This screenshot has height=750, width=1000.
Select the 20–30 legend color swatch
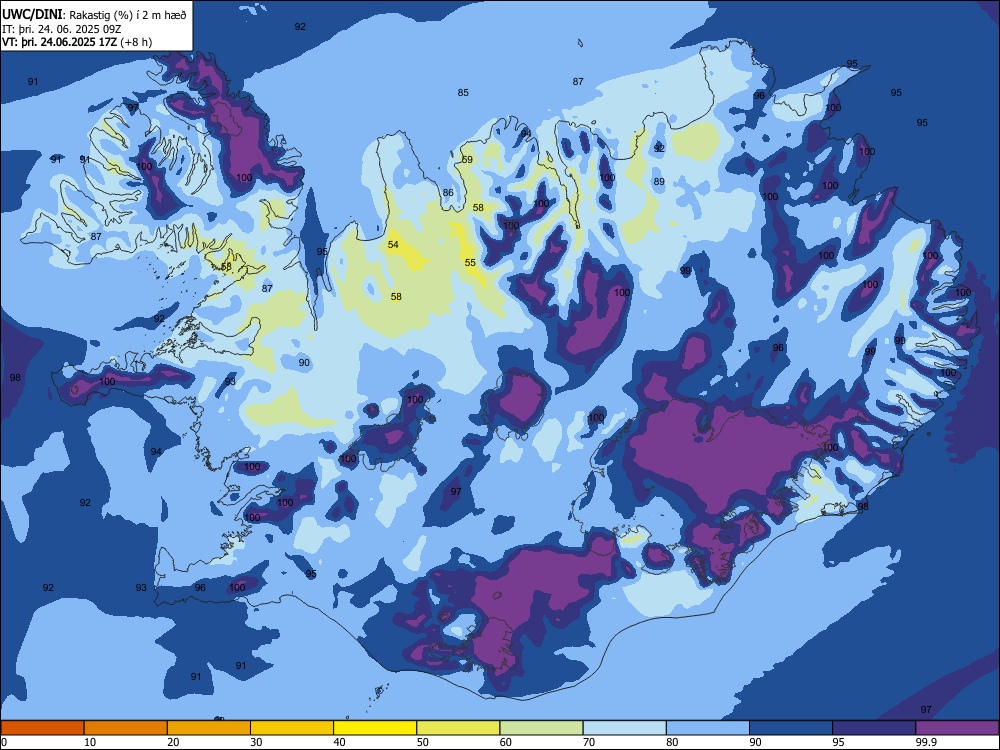[x=209, y=728]
